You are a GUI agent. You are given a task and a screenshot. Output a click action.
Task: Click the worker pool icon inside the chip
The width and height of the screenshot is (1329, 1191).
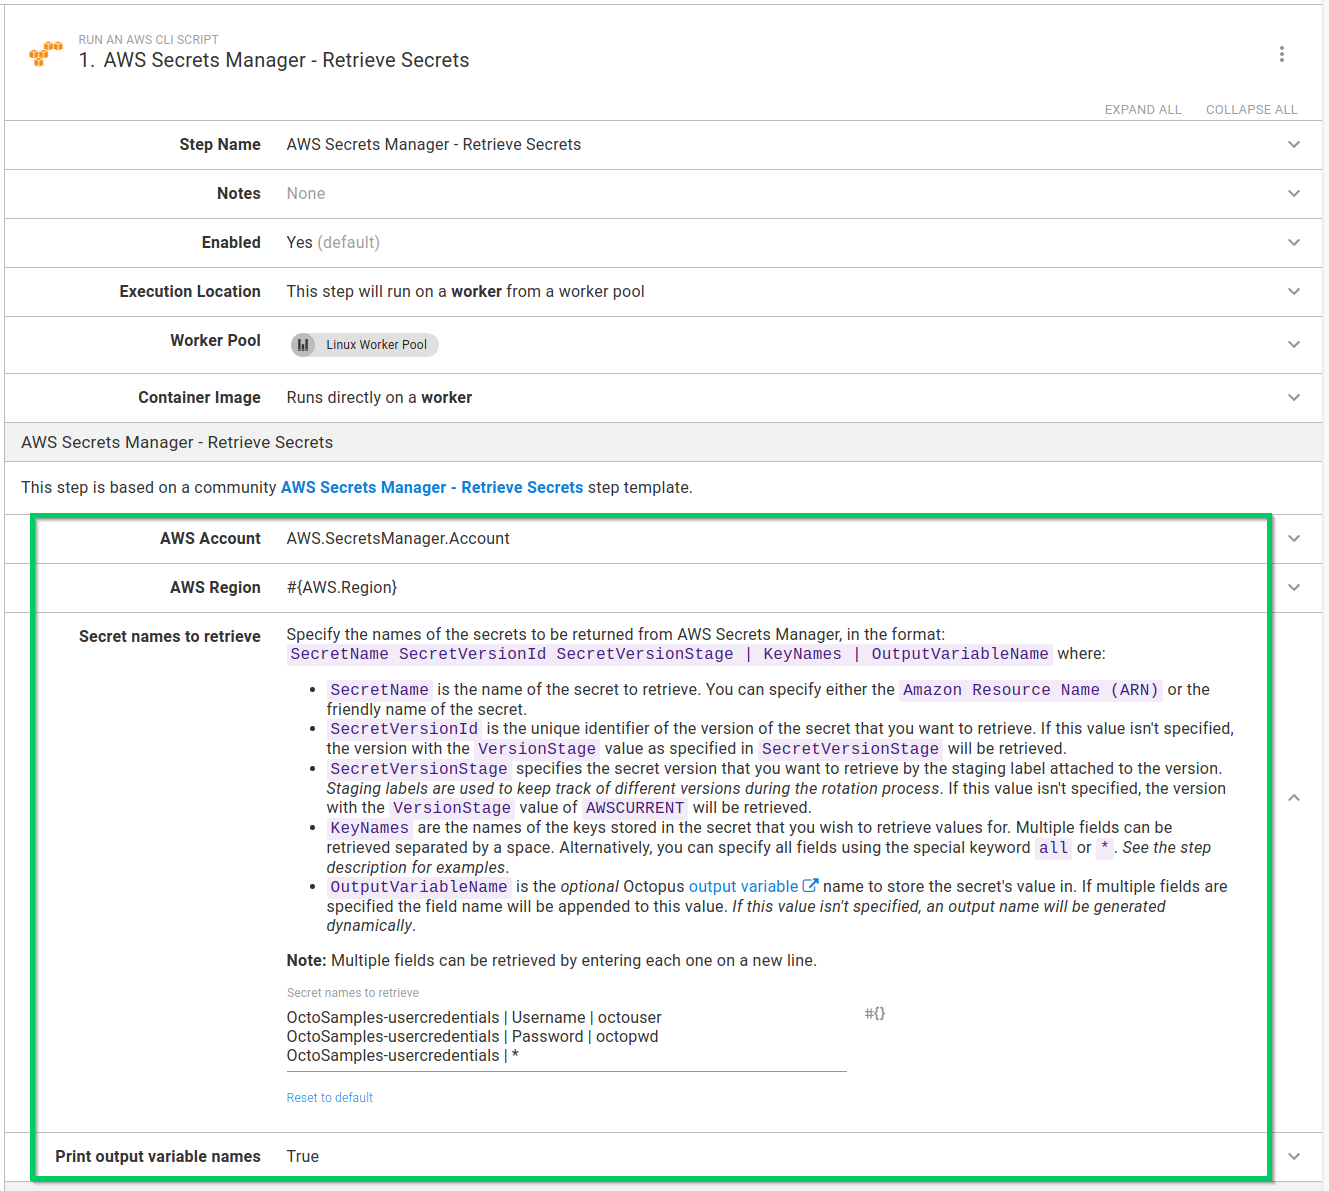pos(304,344)
